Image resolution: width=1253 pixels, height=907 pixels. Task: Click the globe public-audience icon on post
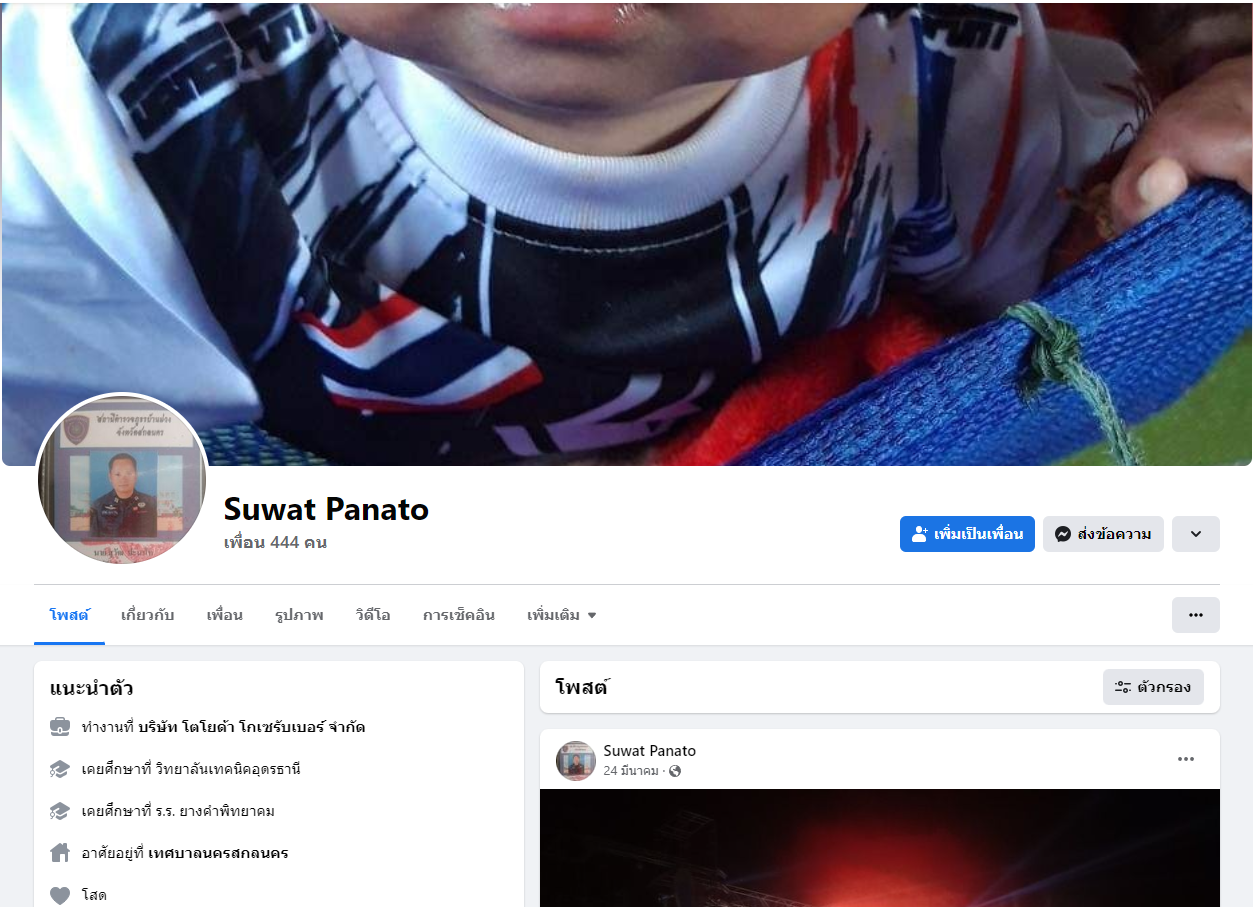675,771
